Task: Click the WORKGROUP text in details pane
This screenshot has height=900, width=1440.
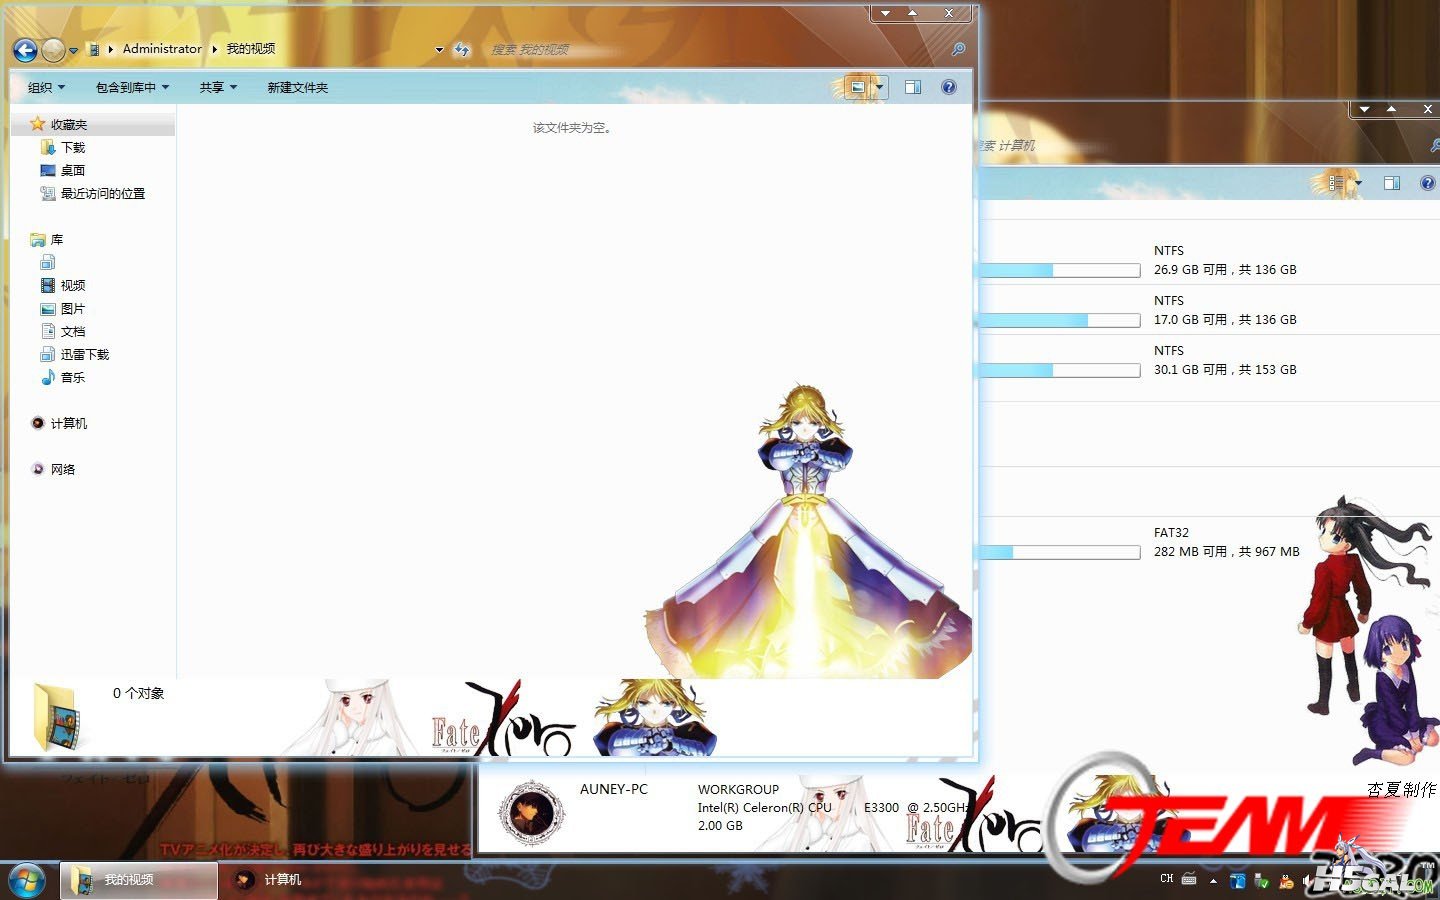Action: (x=738, y=790)
